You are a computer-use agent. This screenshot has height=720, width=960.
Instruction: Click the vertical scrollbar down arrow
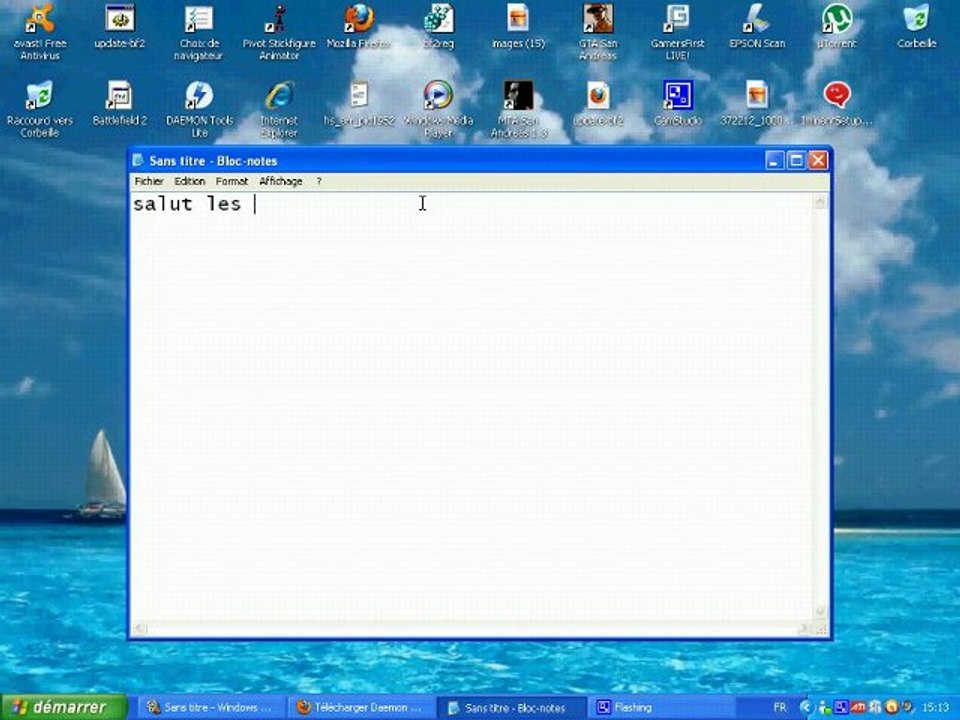pyautogui.click(x=820, y=612)
